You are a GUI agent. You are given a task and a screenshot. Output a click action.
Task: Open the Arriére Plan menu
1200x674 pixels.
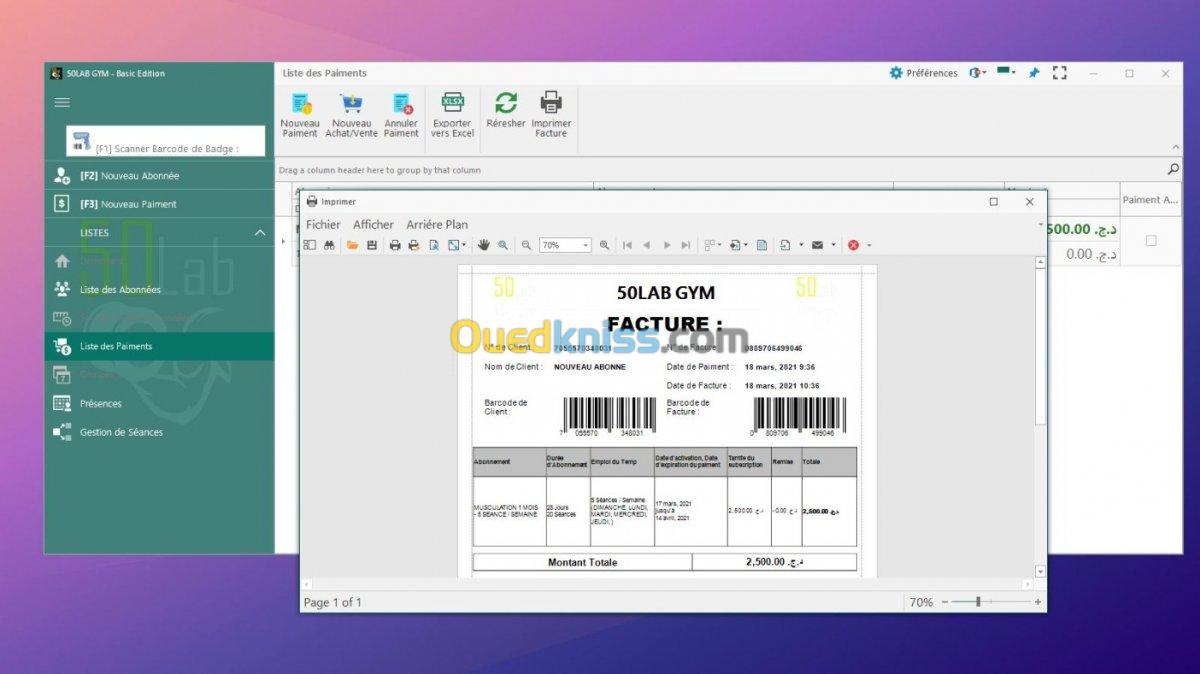(x=437, y=225)
